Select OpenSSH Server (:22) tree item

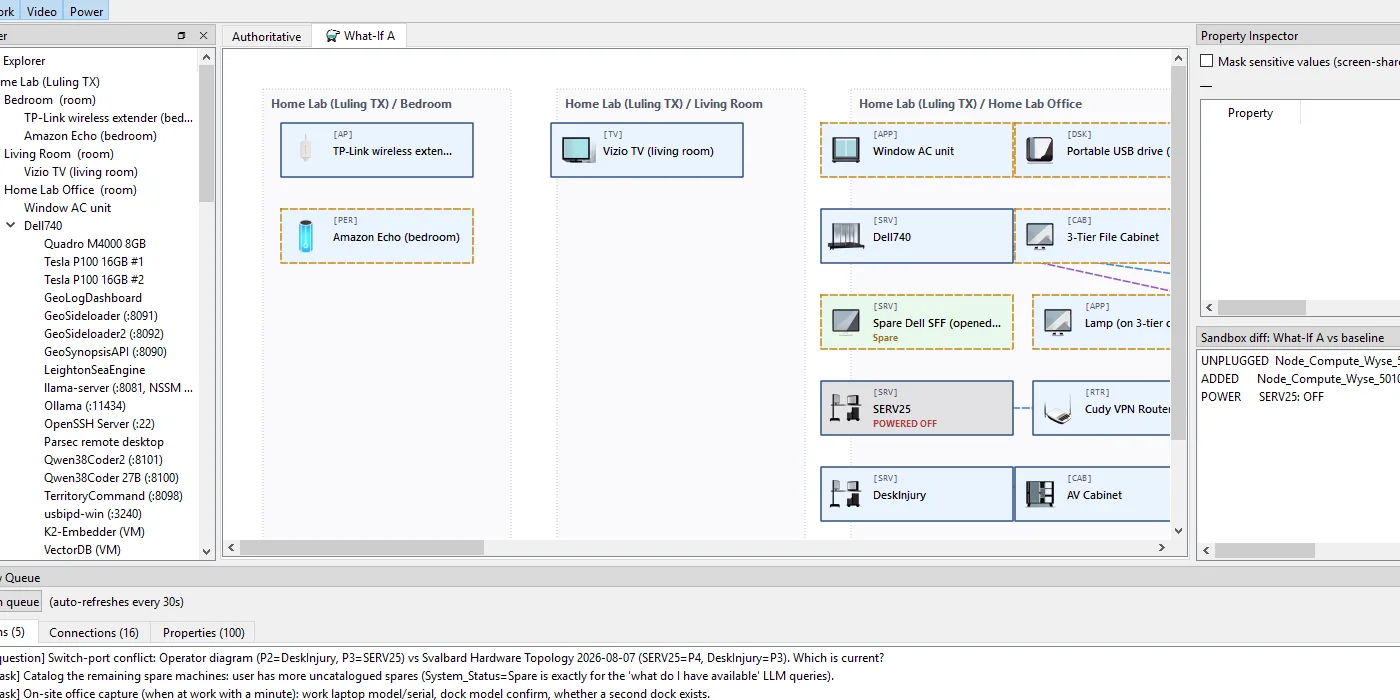tap(99, 424)
